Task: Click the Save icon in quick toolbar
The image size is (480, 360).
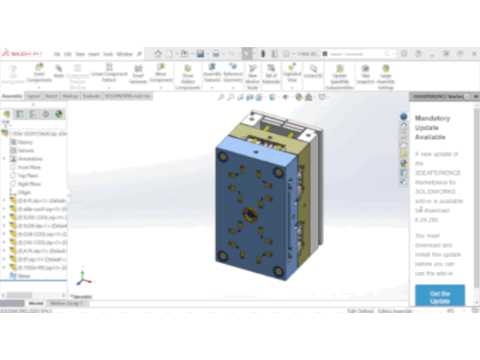Action: 200,54
